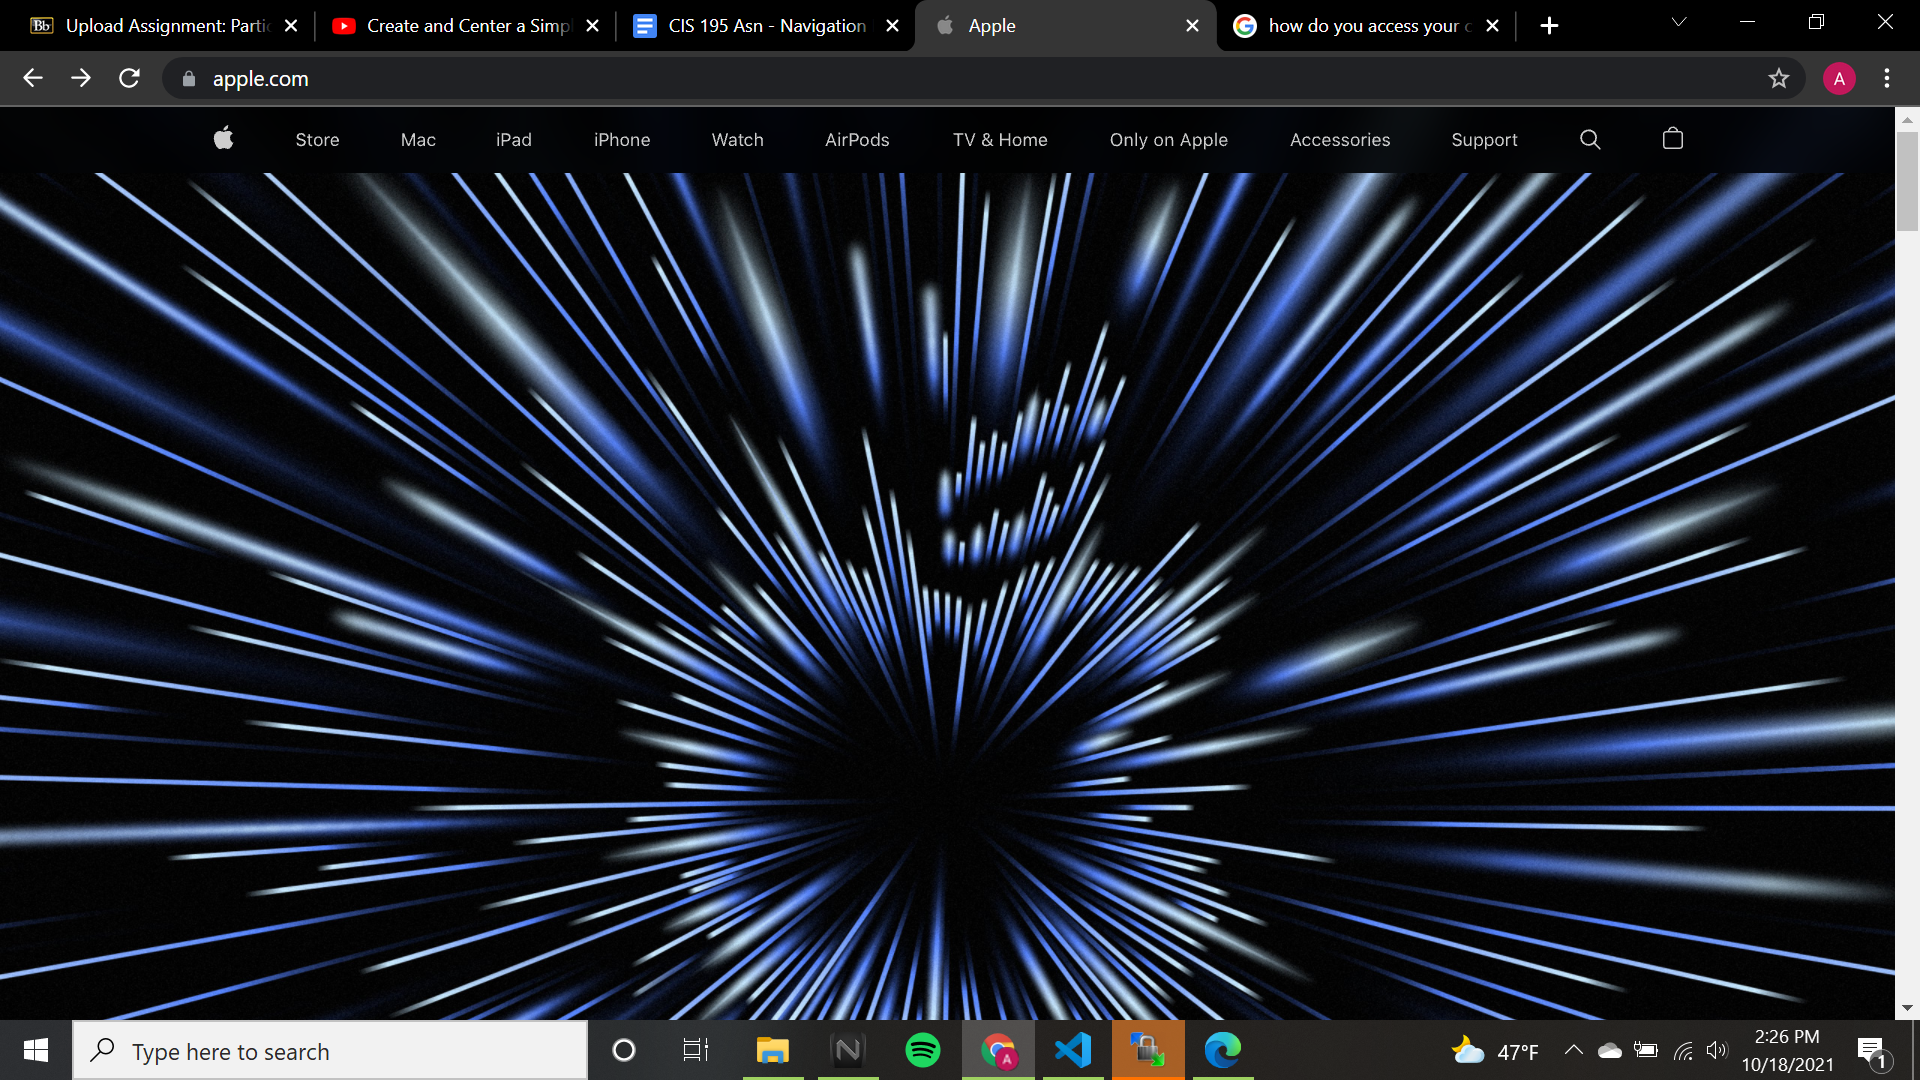
Task: Open Chrome three-dot menu
Action: coord(1886,78)
